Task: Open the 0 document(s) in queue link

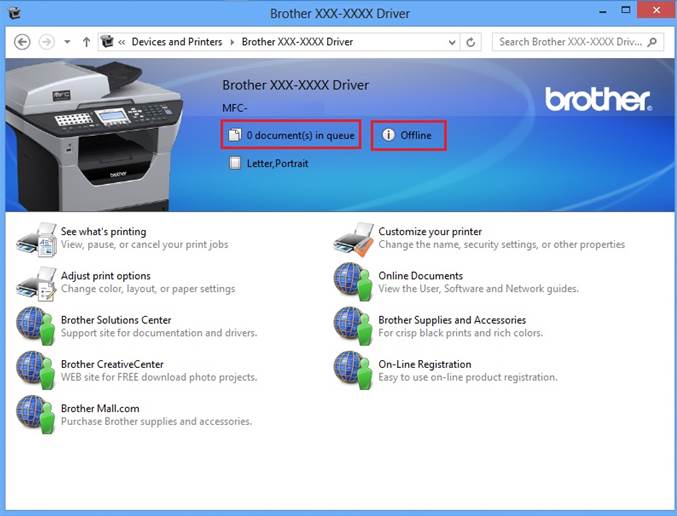Action: (300, 135)
